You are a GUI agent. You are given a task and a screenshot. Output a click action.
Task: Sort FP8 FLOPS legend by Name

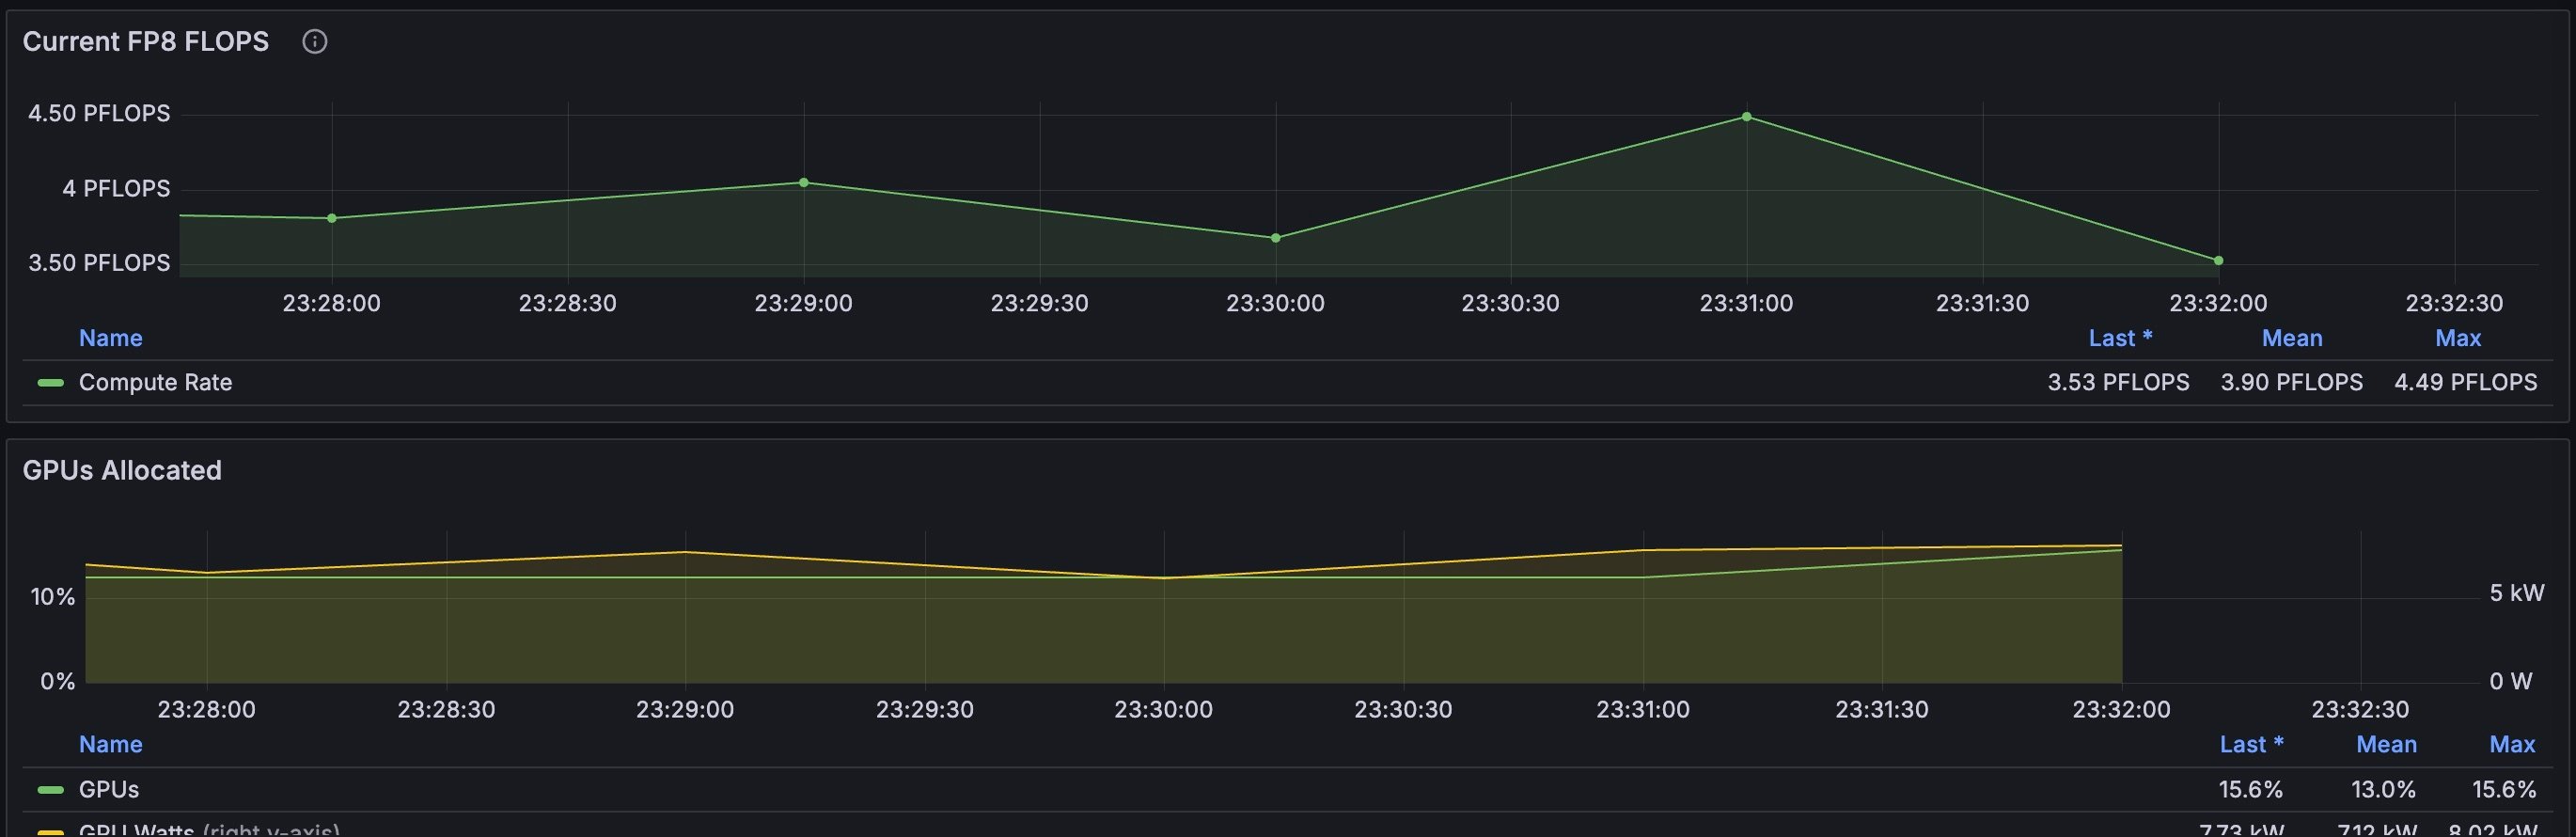(111, 338)
